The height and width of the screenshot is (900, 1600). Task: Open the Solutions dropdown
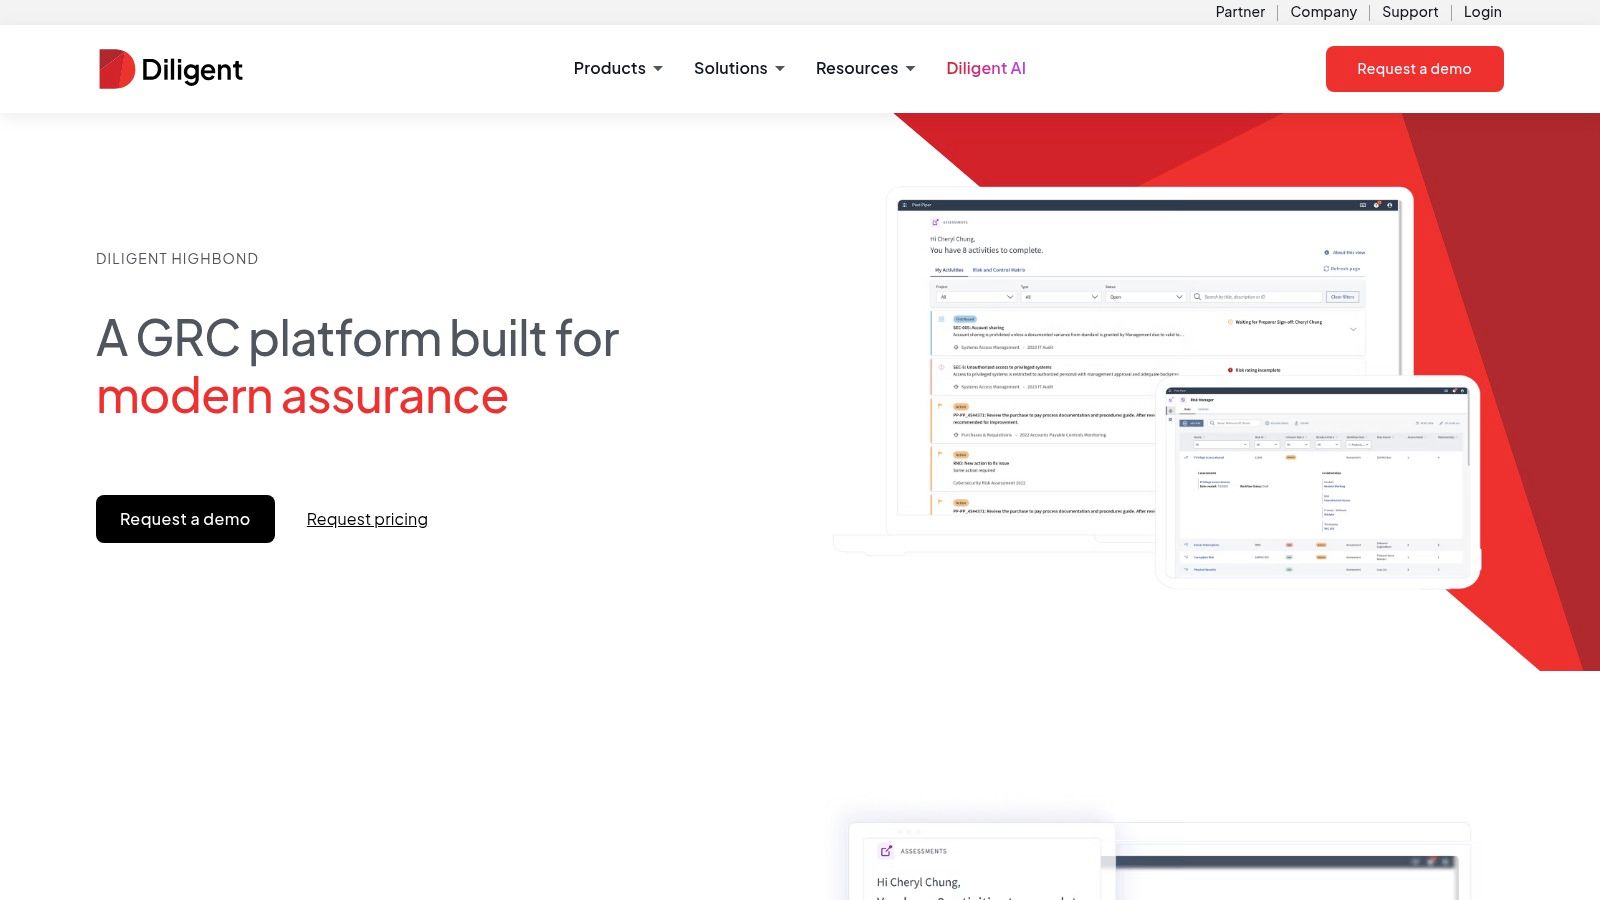click(739, 68)
